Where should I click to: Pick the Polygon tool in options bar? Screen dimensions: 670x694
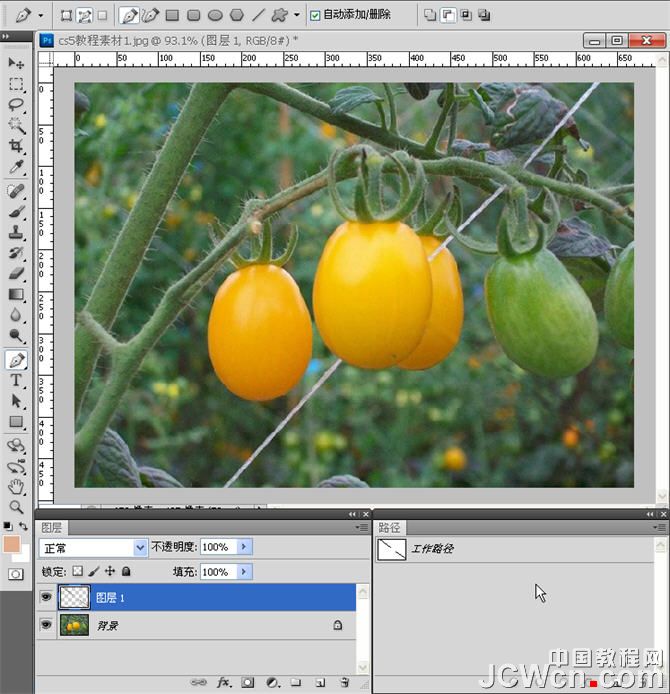click(237, 16)
